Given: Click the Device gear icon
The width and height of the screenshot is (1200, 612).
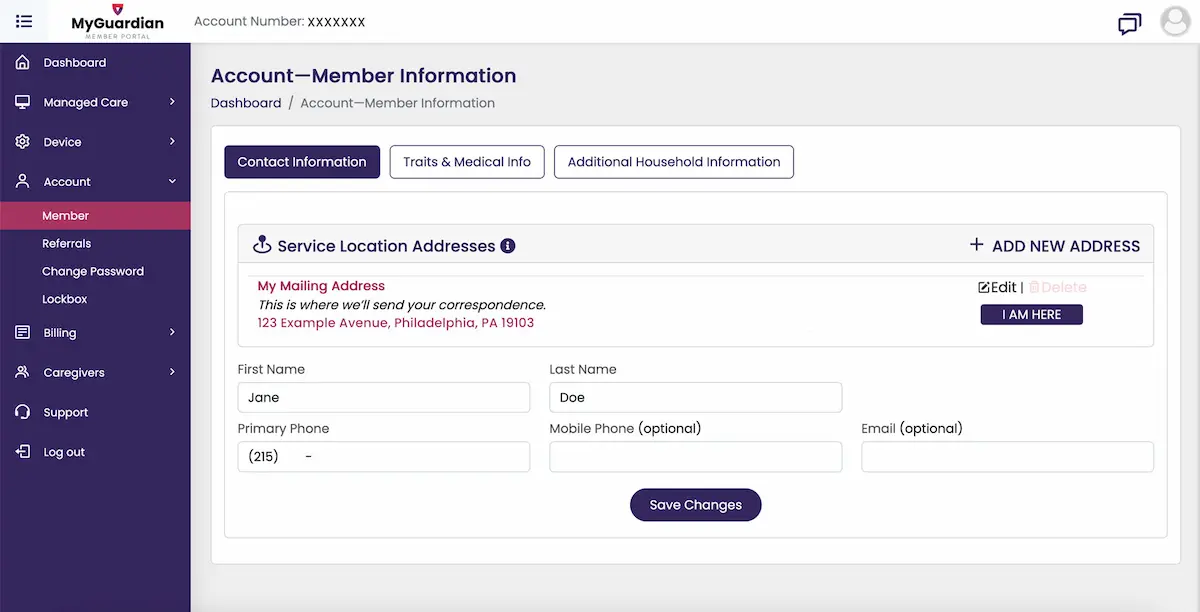Looking at the screenshot, I should pyautogui.click(x=22, y=142).
